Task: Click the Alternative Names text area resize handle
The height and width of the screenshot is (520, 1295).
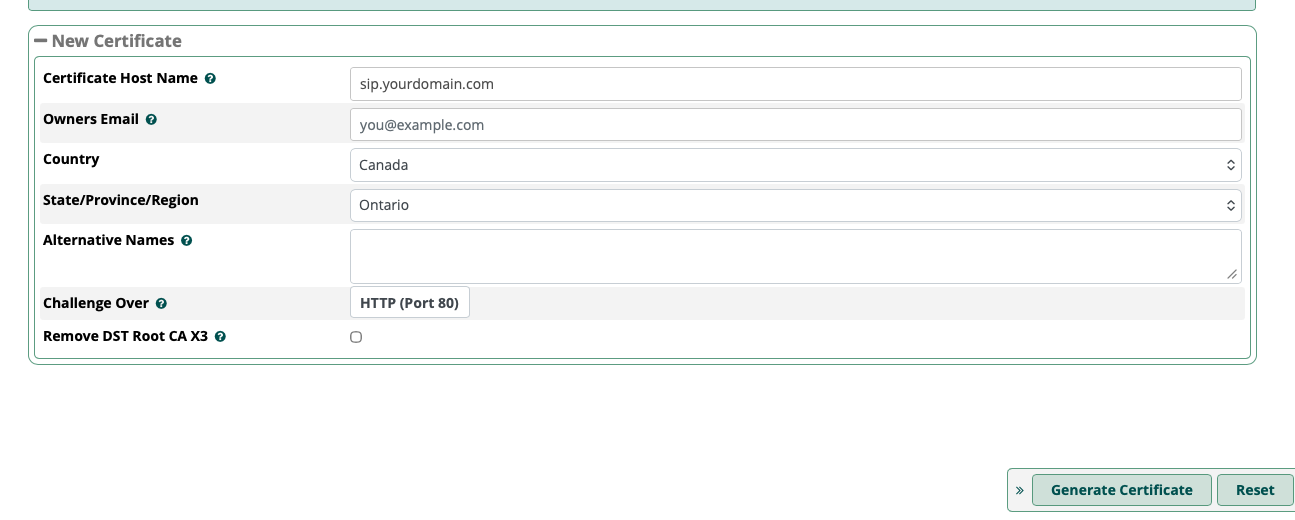Action: [1232, 274]
